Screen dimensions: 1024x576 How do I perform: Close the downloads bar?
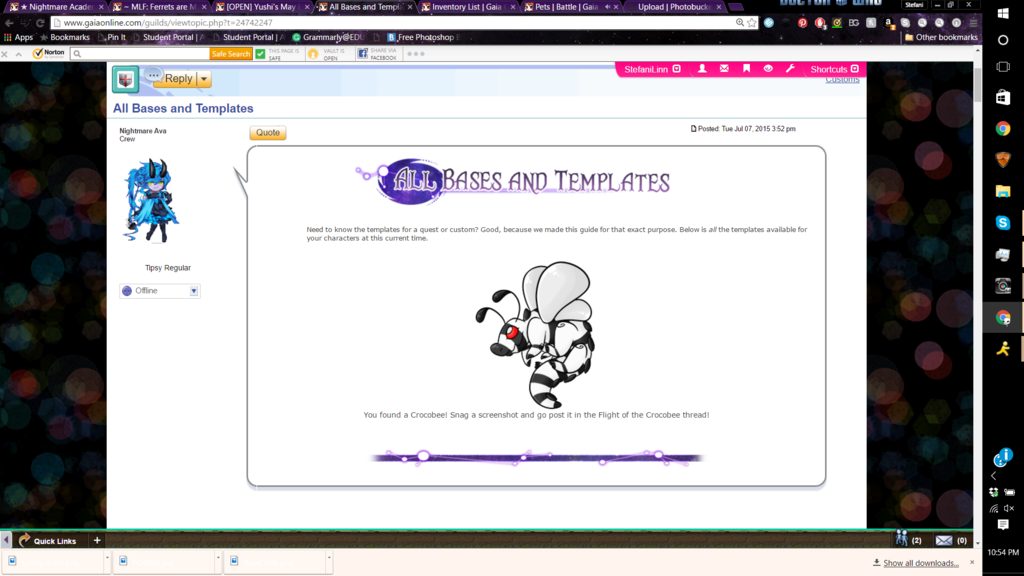tap(972, 562)
